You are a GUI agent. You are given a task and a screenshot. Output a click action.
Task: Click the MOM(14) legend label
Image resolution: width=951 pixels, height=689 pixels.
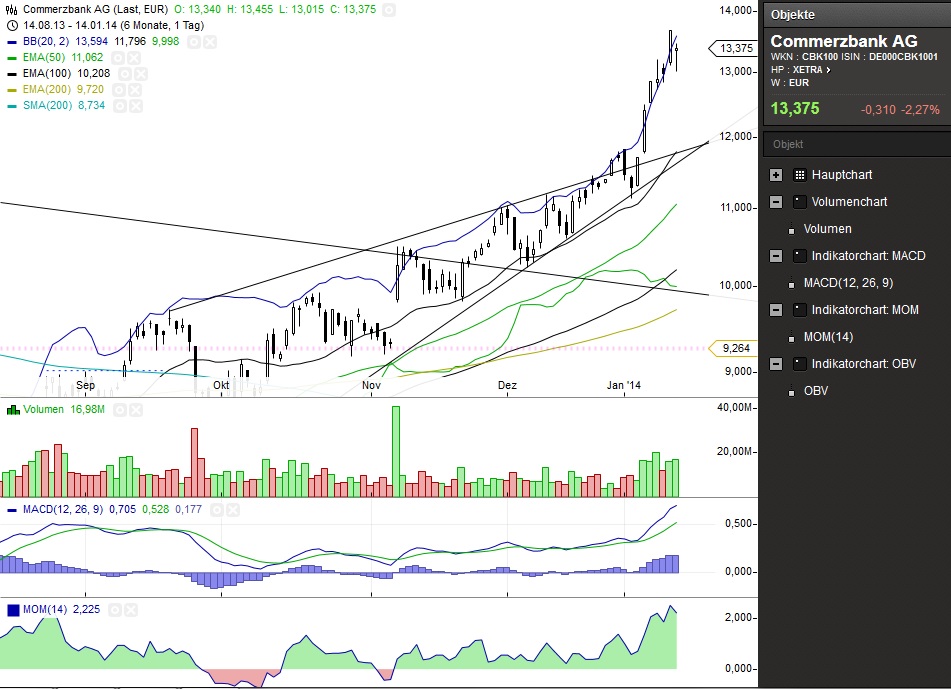pyautogui.click(x=45, y=610)
